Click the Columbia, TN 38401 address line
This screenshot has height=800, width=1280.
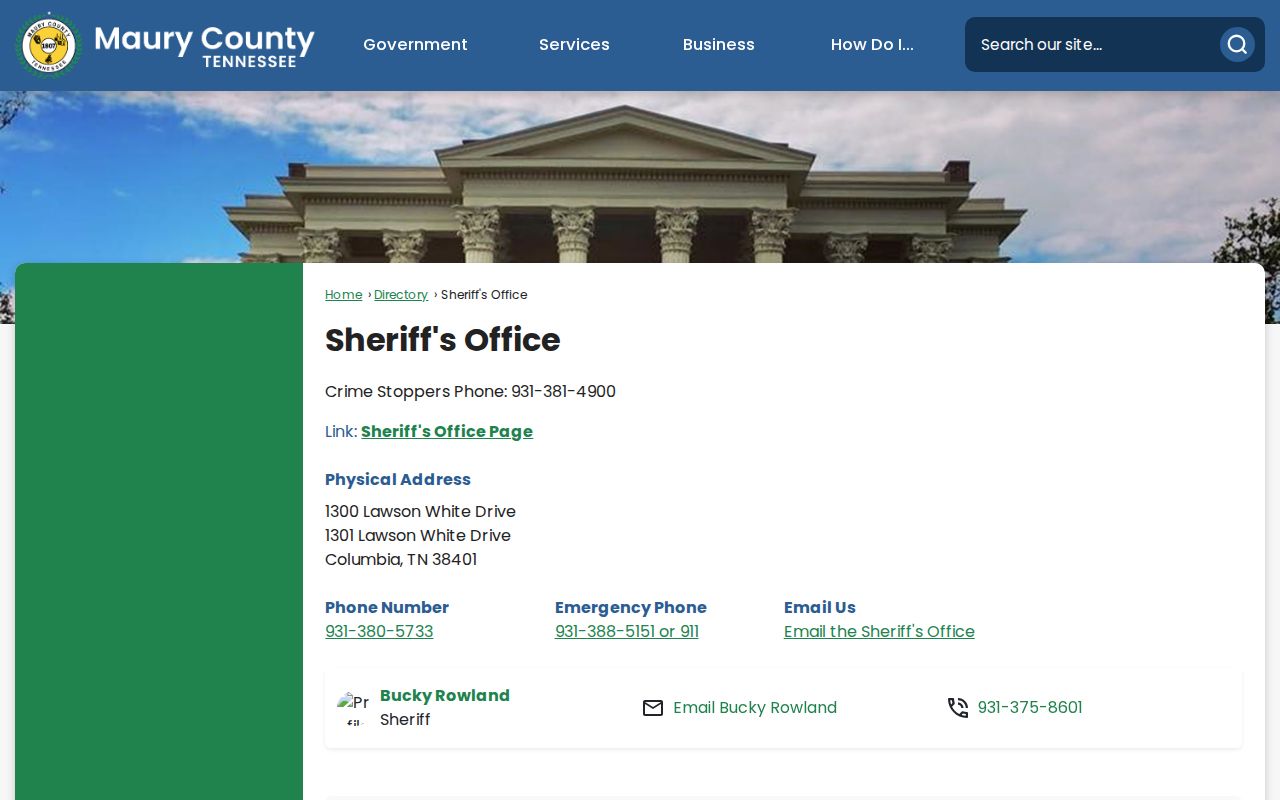click(401, 560)
